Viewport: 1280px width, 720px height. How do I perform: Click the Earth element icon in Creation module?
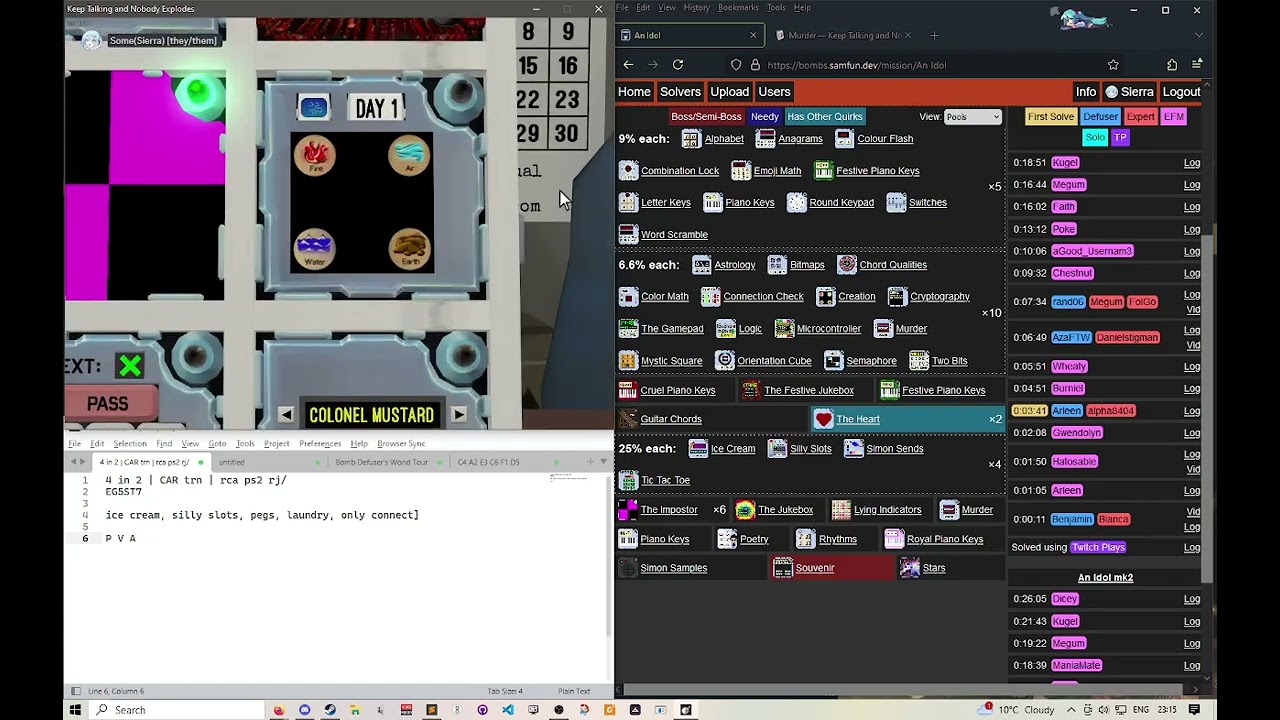[x=409, y=248]
